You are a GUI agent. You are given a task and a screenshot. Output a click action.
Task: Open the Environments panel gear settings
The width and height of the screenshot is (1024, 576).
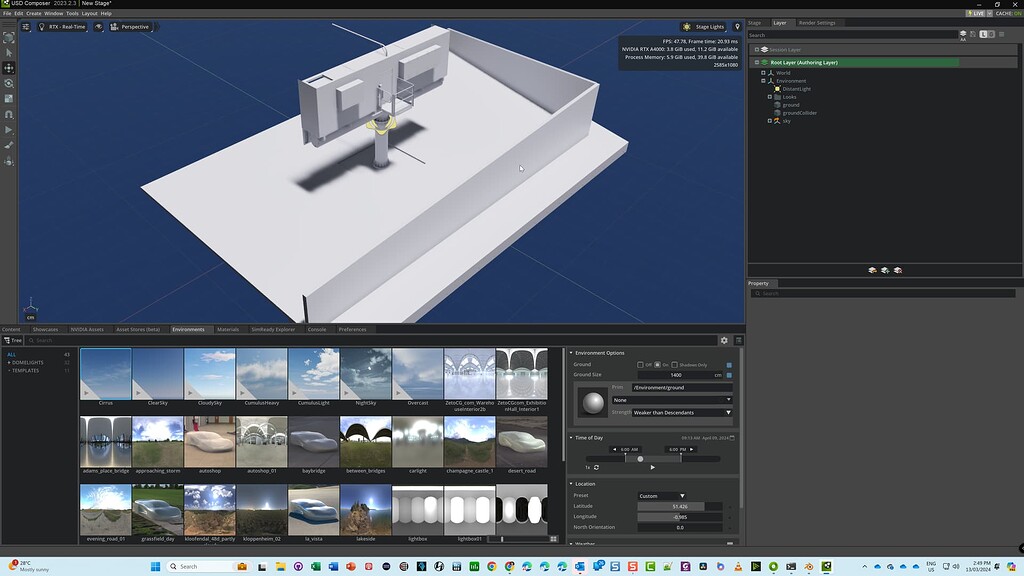point(725,341)
